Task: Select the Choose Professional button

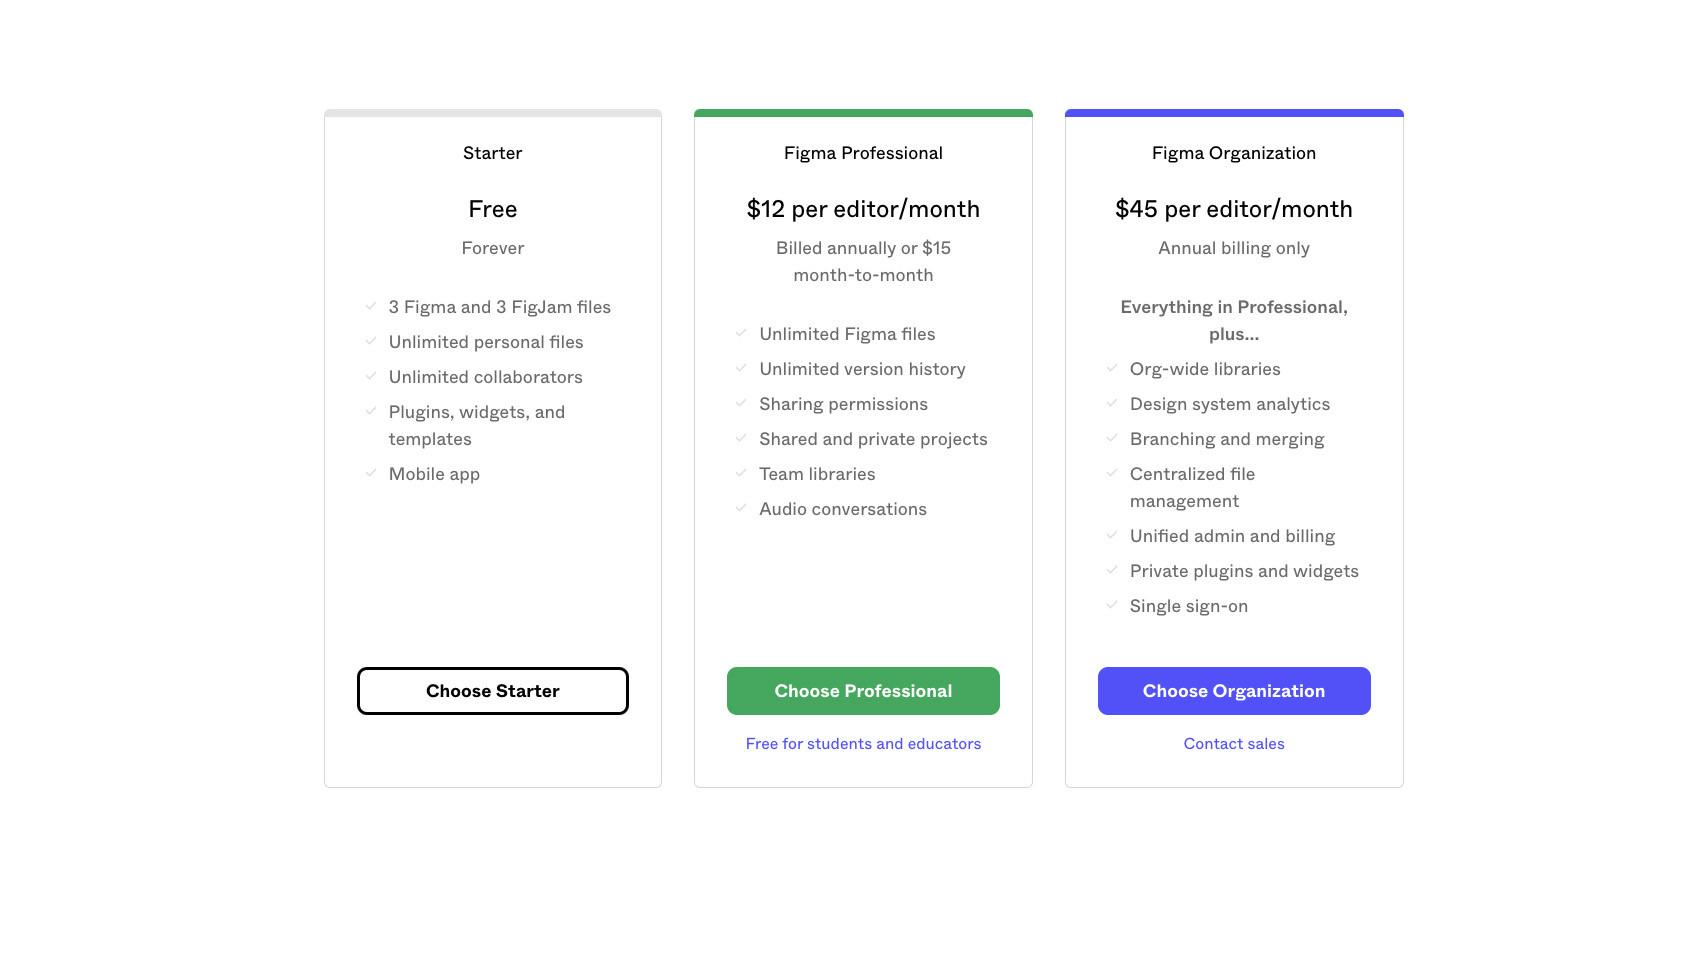Action: click(x=863, y=691)
